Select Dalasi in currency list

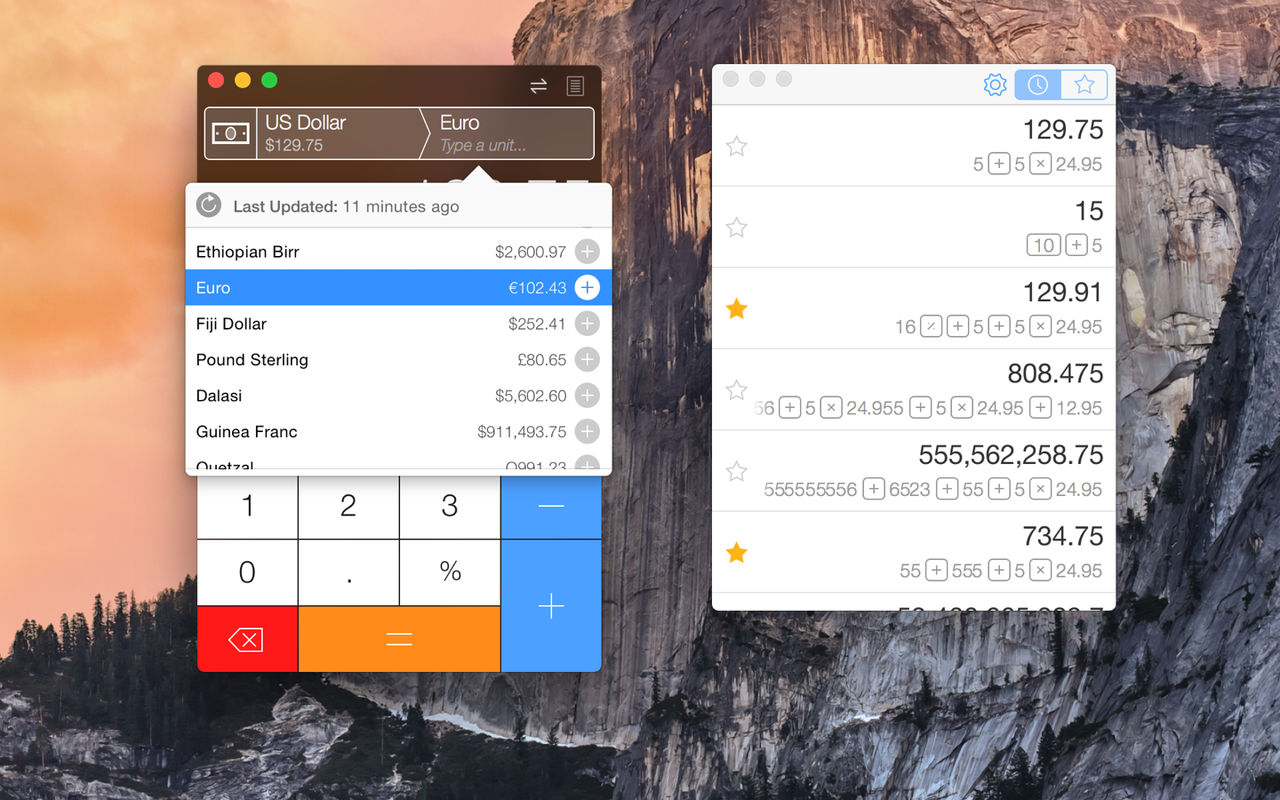pos(398,395)
